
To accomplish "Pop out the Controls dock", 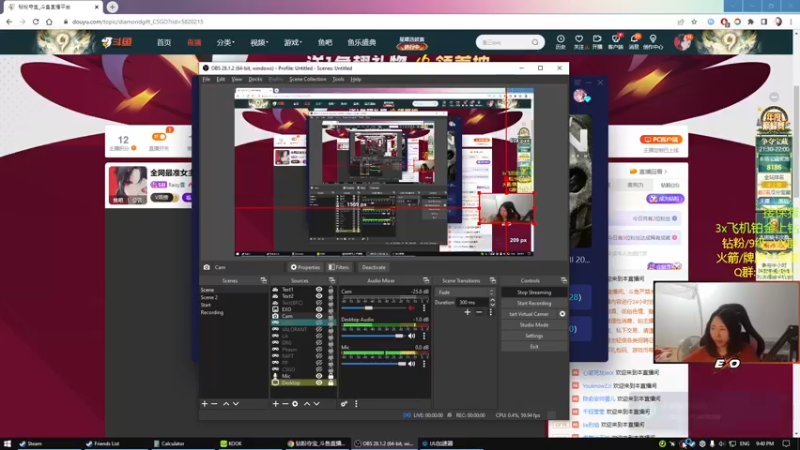I will 564,280.
